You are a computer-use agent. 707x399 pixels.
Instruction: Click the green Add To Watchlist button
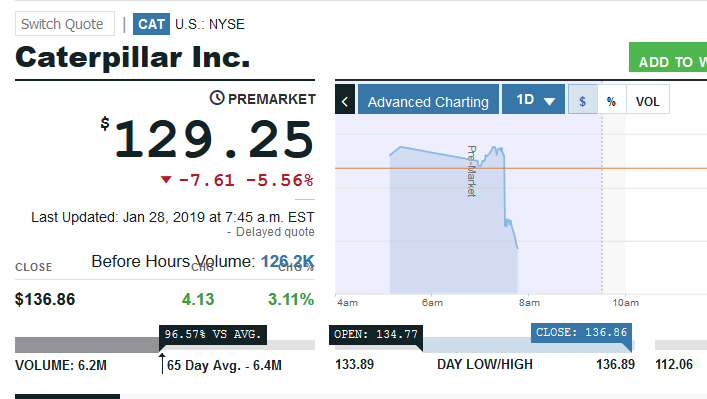coord(668,57)
